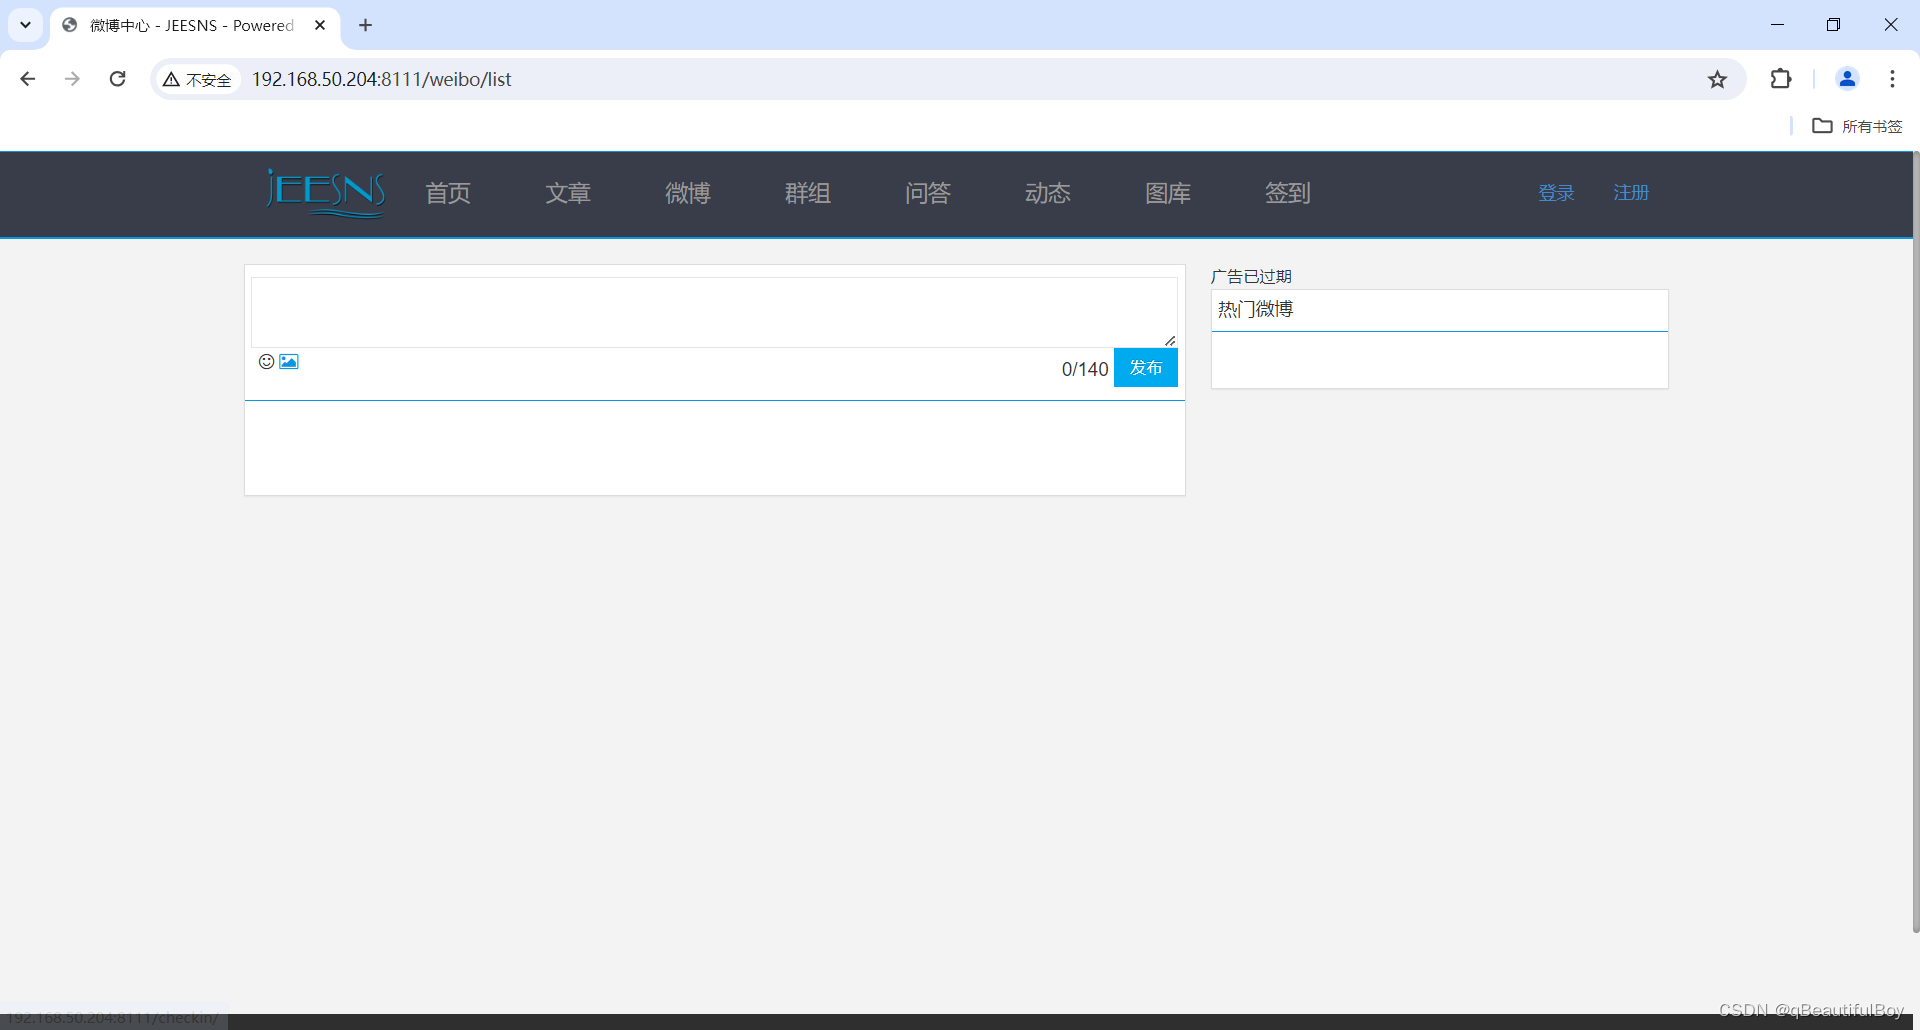Open the 微博 navigation item
This screenshot has height=1030, width=1920.
click(x=688, y=193)
